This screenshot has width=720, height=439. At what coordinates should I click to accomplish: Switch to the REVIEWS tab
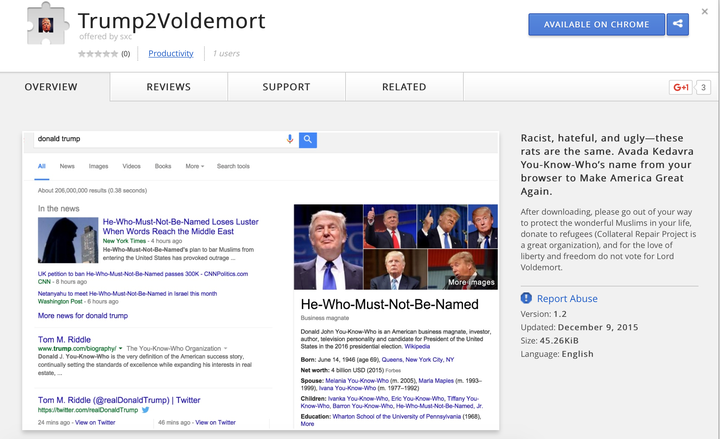169,87
